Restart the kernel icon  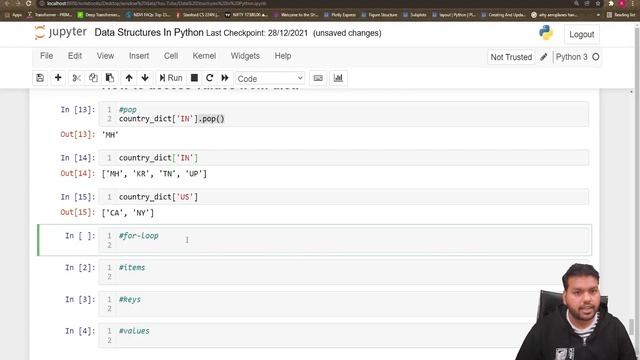point(209,78)
